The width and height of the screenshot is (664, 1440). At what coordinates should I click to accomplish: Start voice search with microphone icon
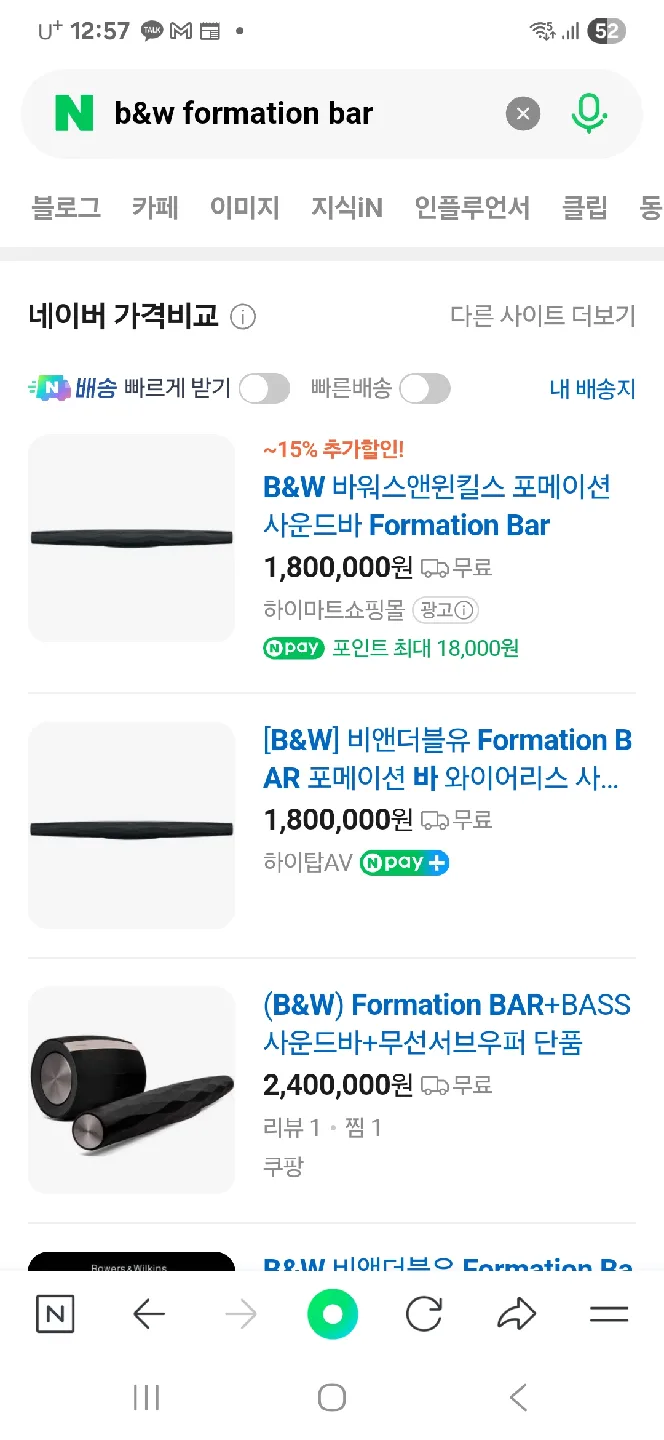click(x=589, y=114)
